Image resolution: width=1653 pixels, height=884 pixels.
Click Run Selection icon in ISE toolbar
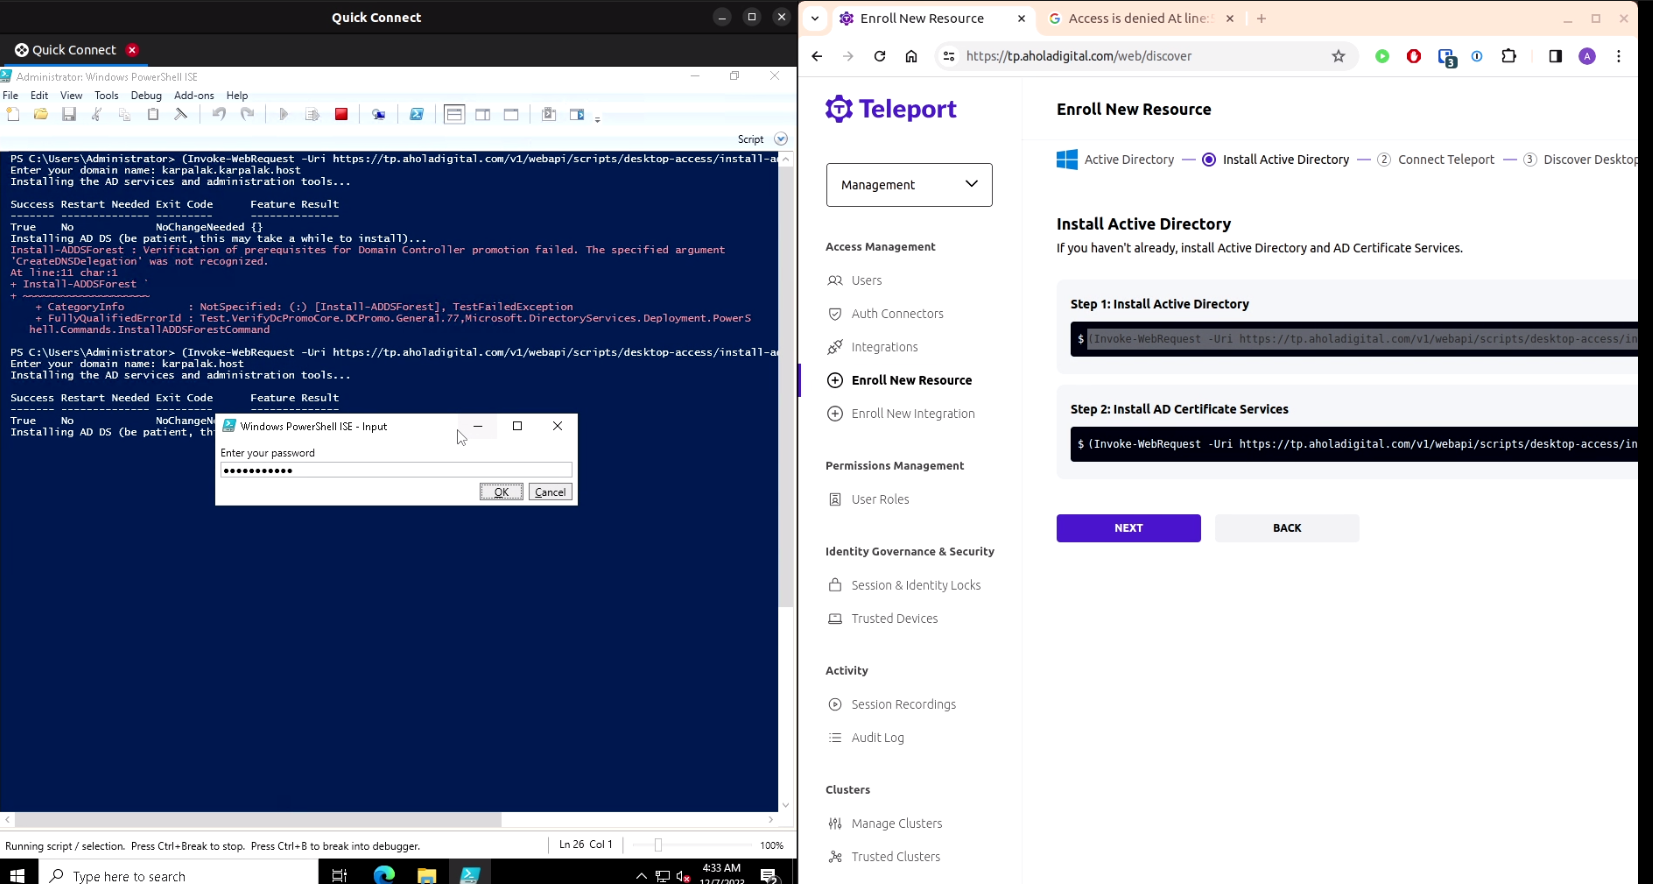point(312,114)
